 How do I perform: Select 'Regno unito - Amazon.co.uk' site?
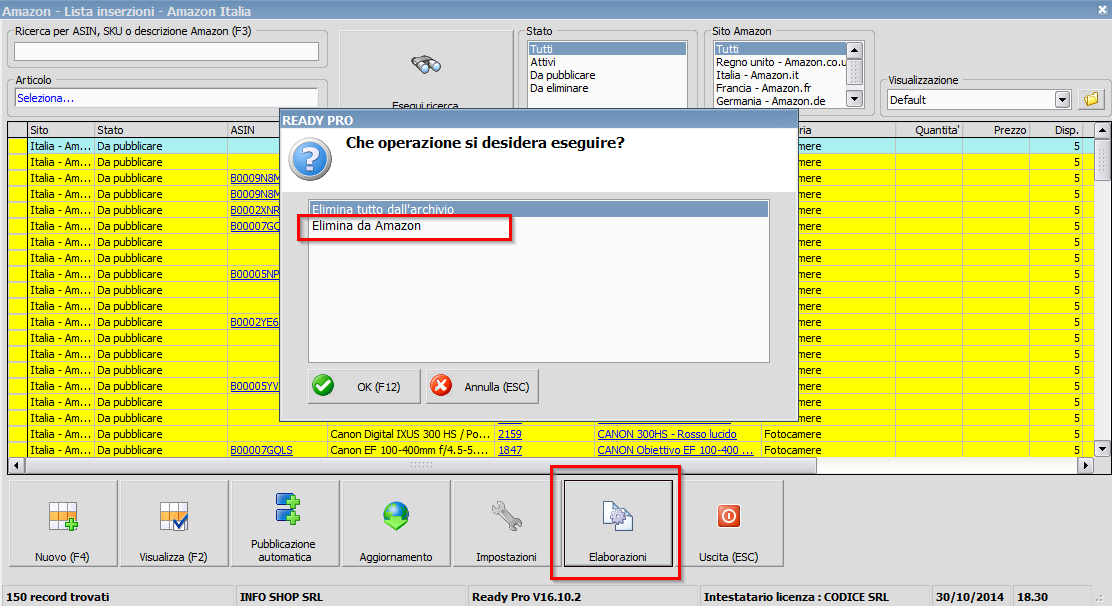click(x=780, y=62)
